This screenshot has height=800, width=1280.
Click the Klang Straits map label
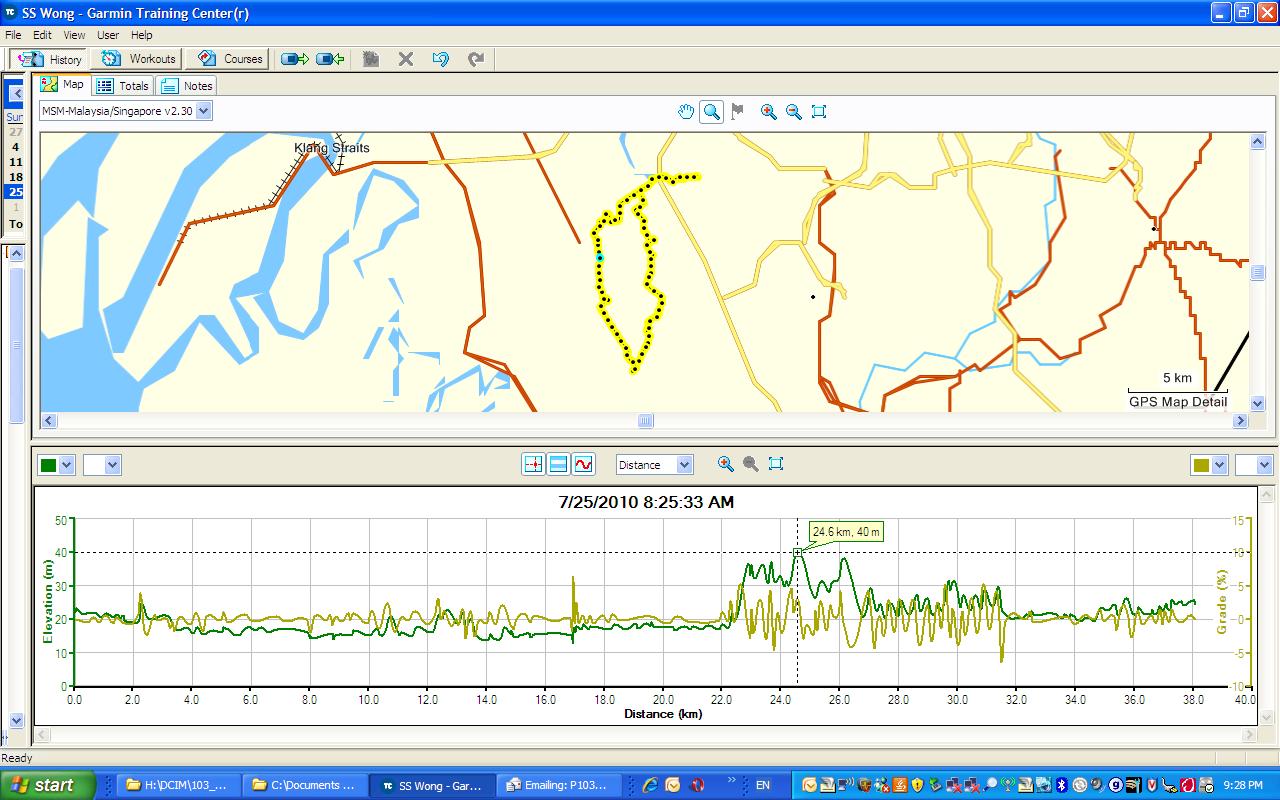(332, 148)
